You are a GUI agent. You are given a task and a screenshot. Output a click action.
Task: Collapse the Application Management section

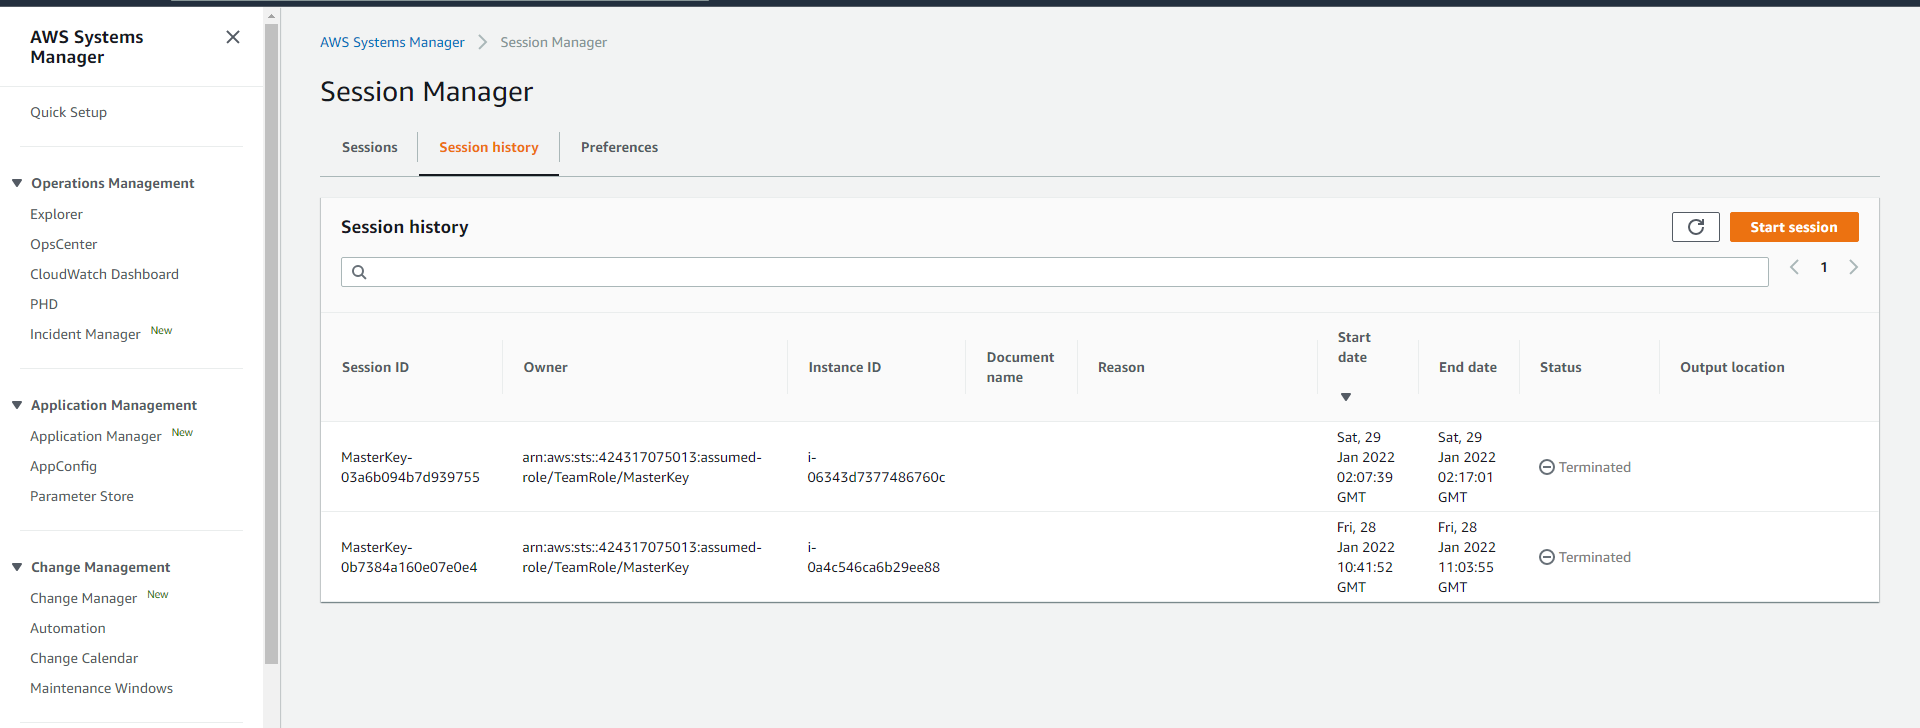17,405
